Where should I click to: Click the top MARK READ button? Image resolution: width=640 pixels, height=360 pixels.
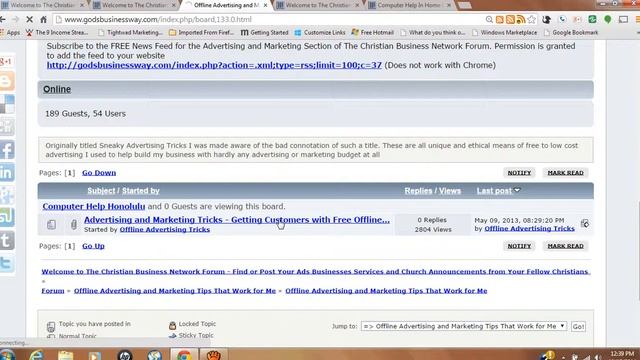(565, 173)
